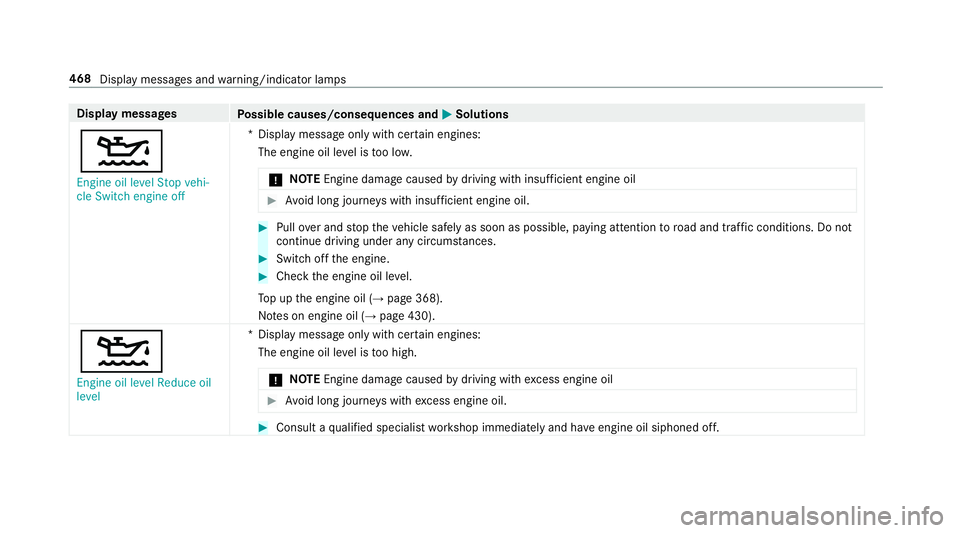Click the 'Display messages and warning/indicator lamps' title
Screen dimensions: 960x533
(223, 80)
